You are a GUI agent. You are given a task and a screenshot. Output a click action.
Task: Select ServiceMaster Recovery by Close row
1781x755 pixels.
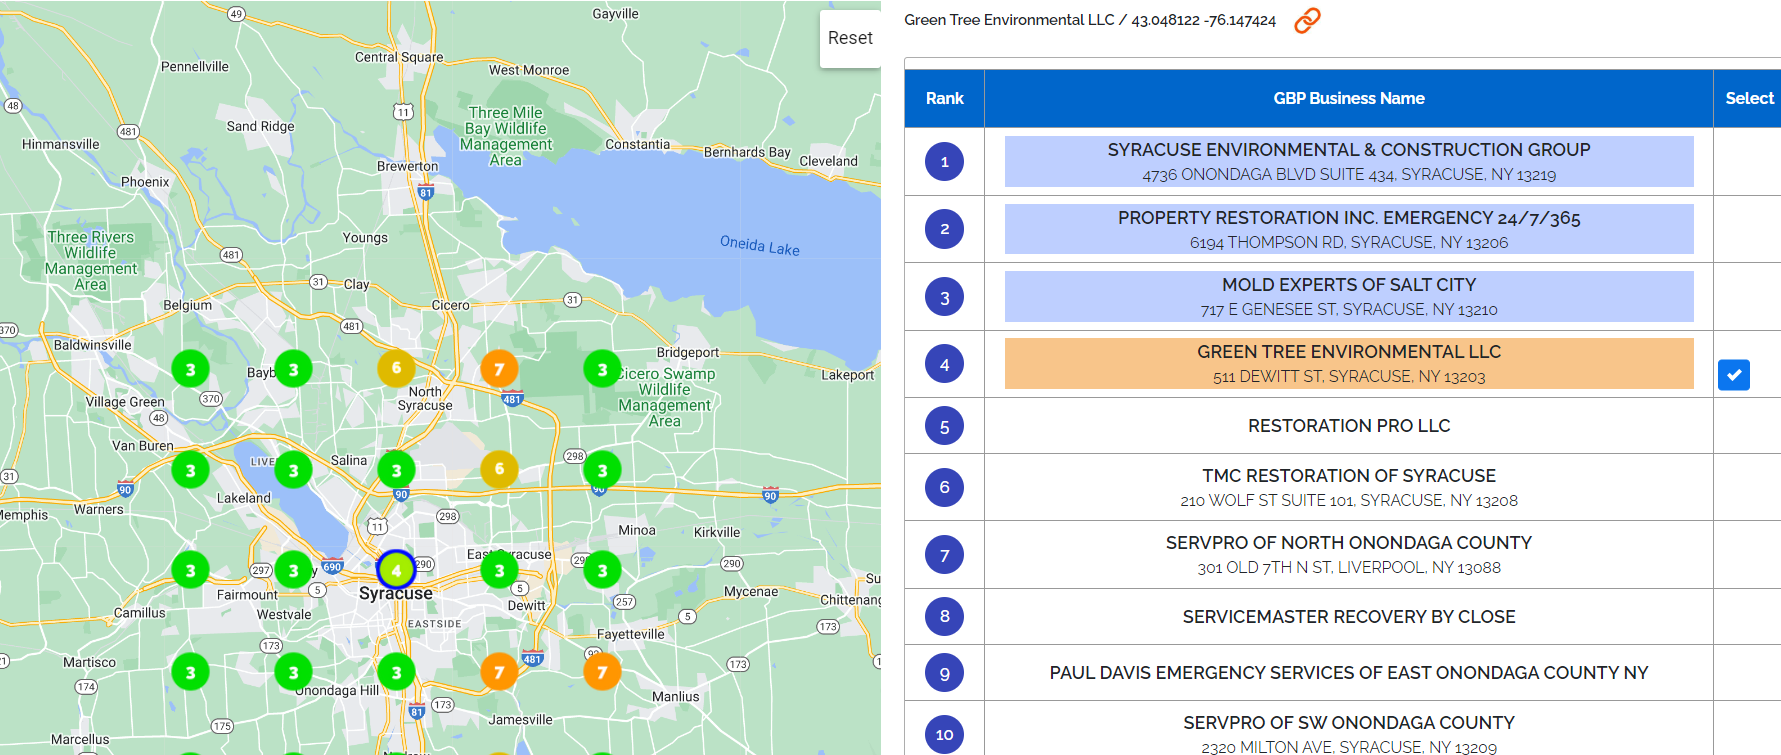1349,617
